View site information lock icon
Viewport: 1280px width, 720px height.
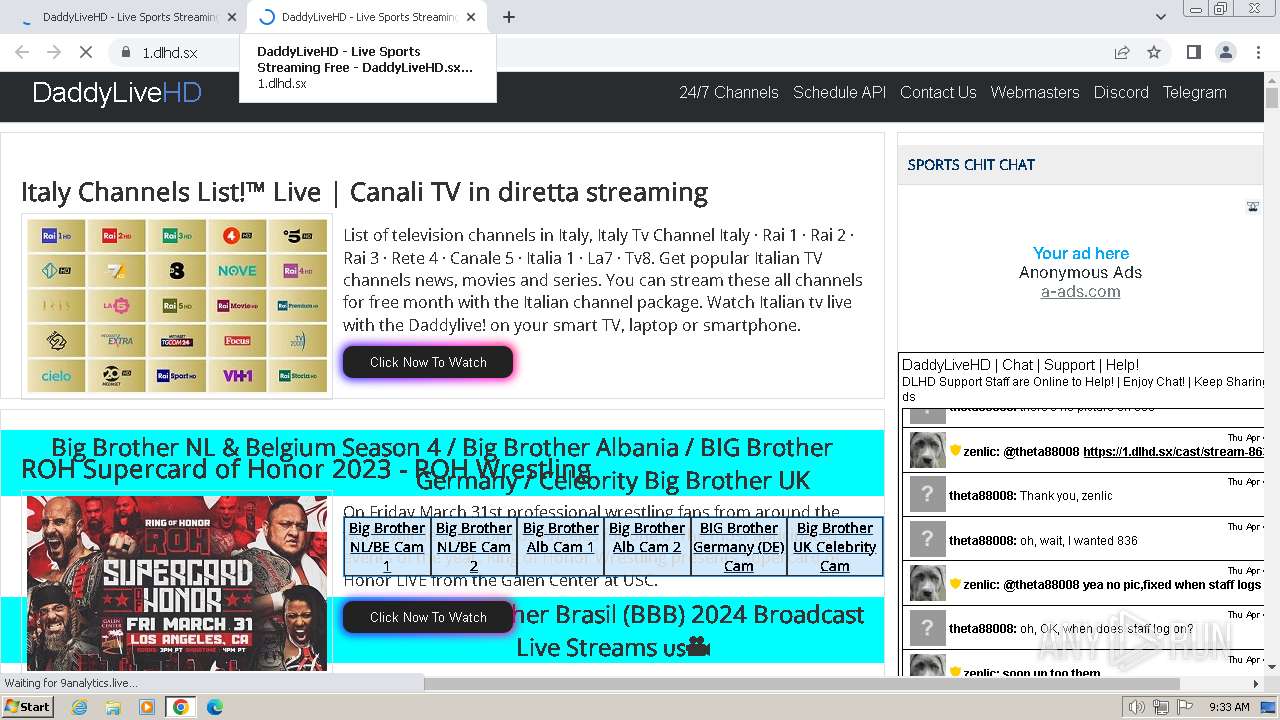coord(126,52)
